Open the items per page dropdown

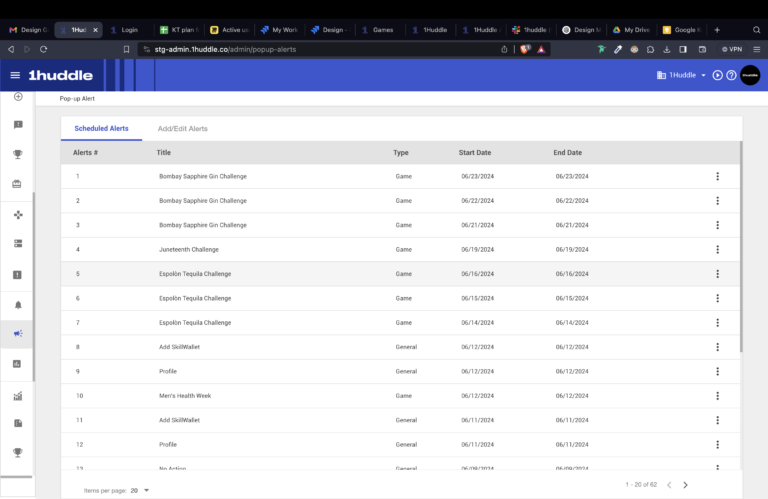(x=140, y=490)
